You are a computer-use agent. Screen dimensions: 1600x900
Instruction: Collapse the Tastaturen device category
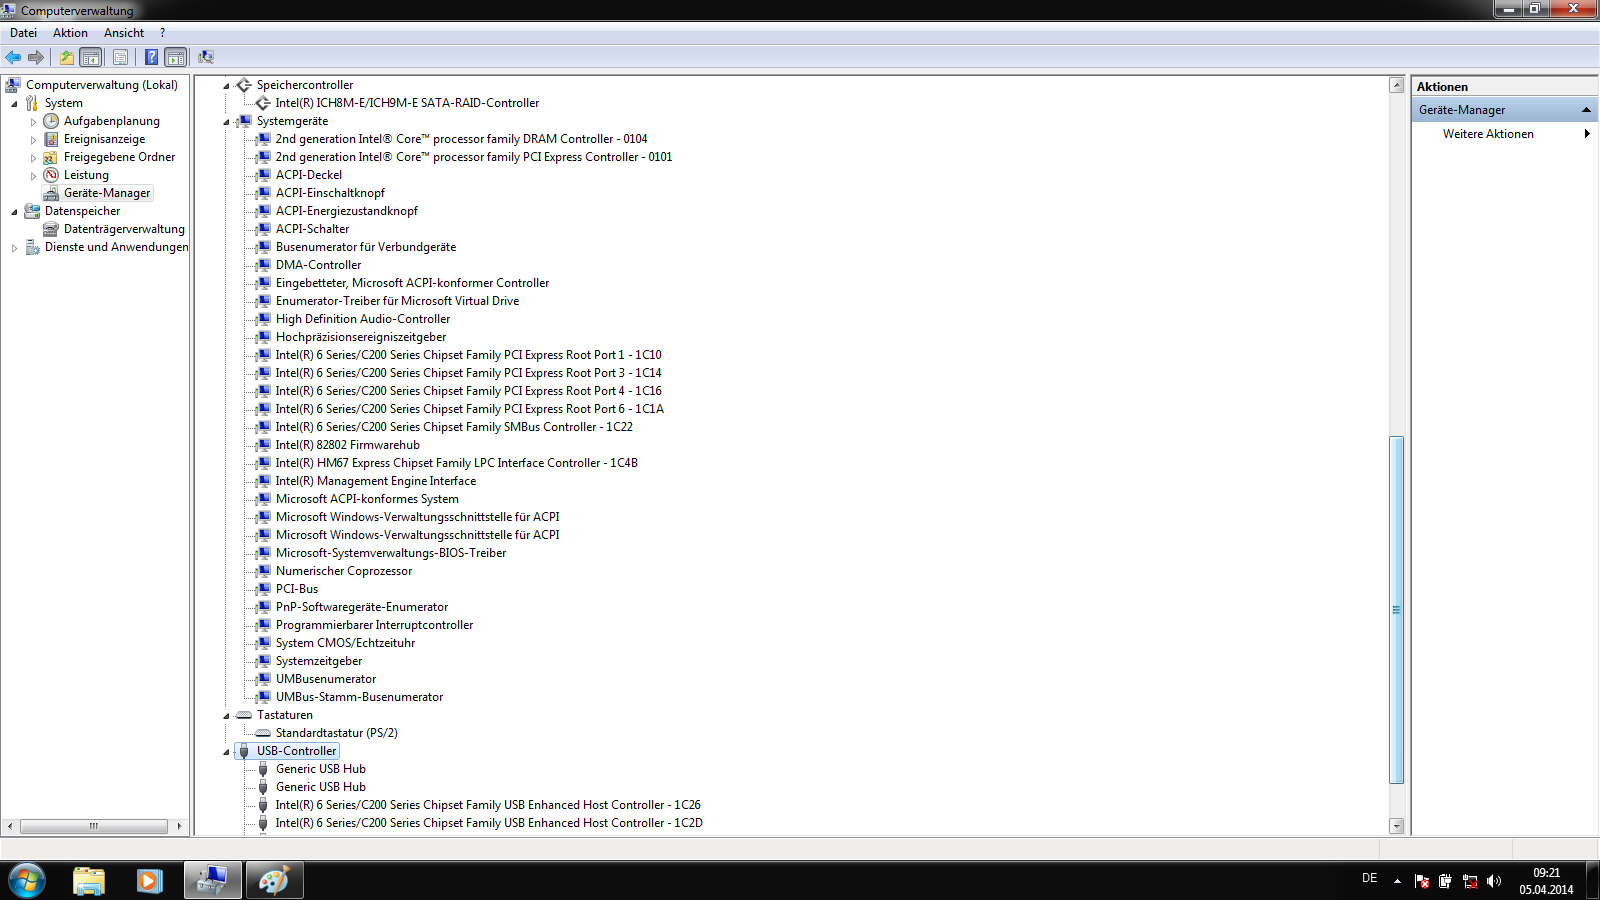tap(226, 716)
